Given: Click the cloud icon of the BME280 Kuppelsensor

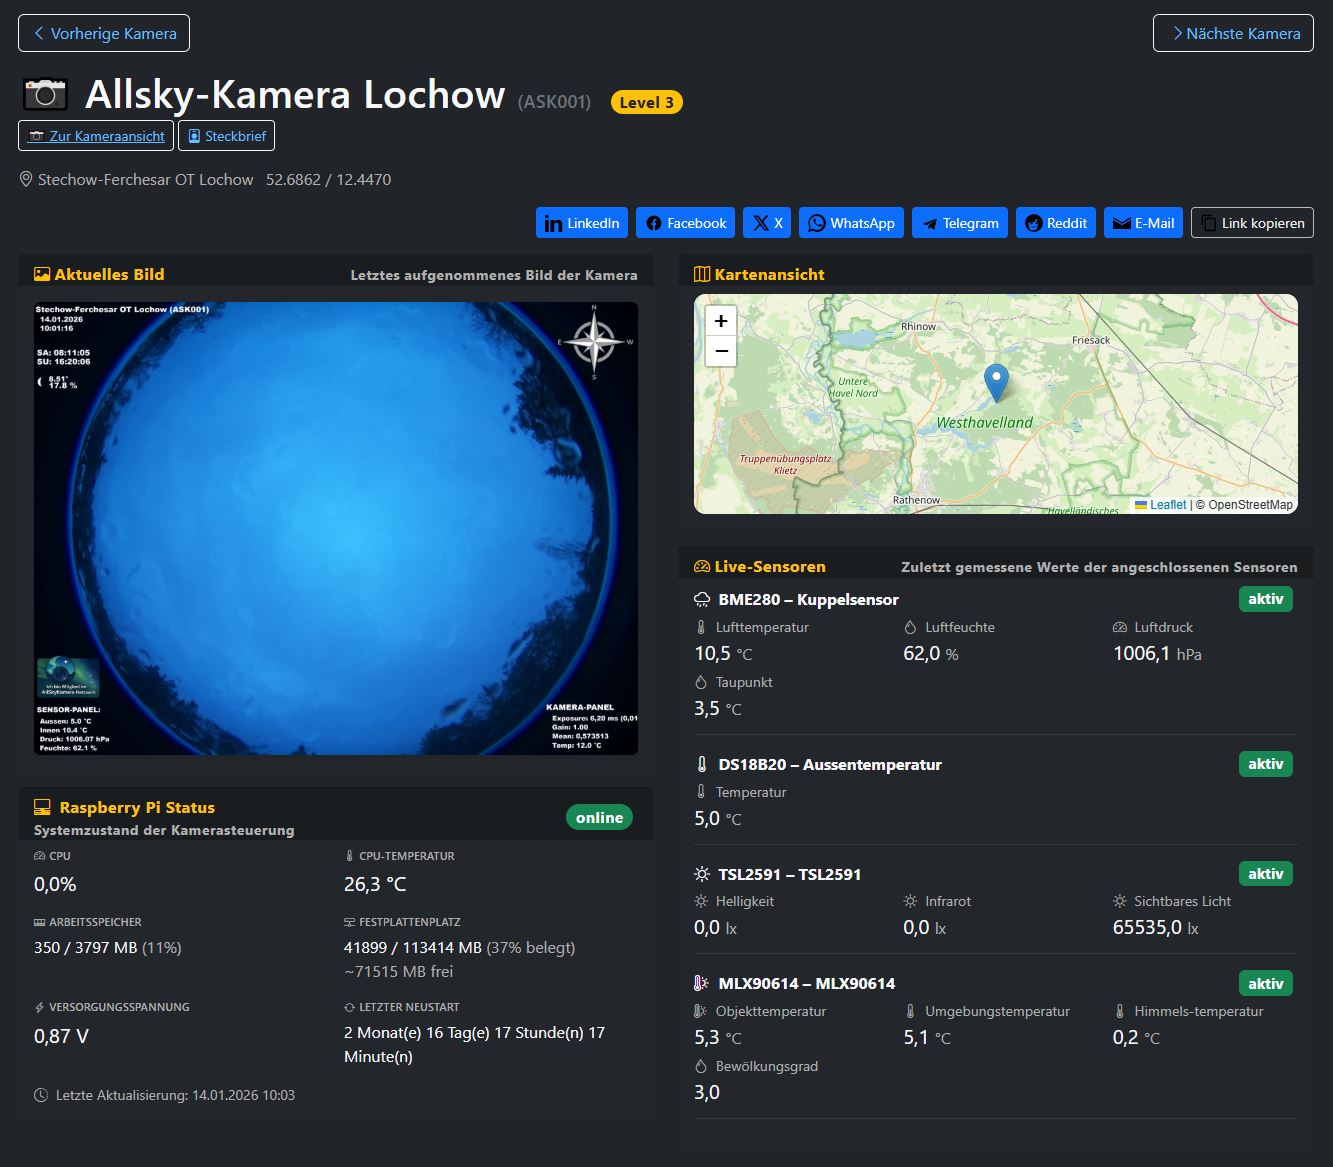Looking at the screenshot, I should coord(701,598).
